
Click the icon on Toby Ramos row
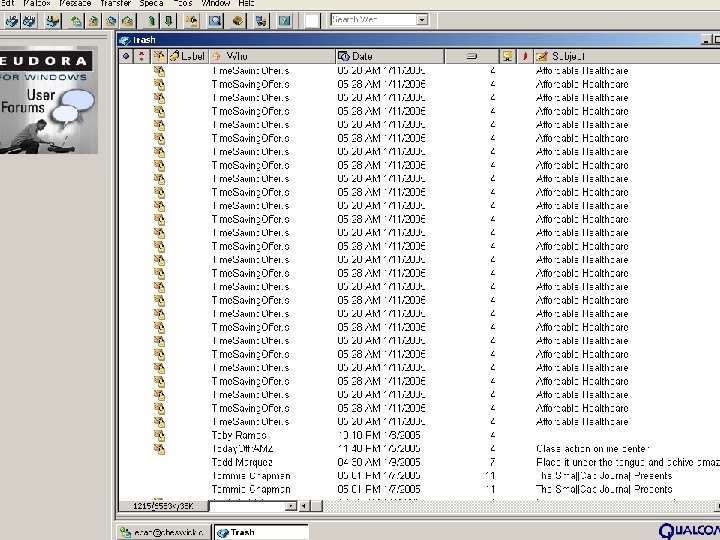coord(159,435)
